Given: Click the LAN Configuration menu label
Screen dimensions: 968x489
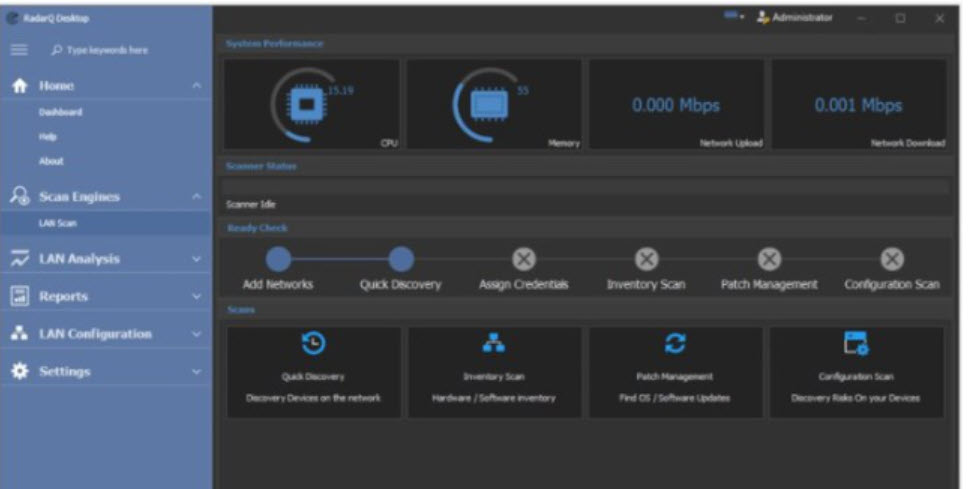Looking at the screenshot, I should pyautogui.click(x=95, y=333).
